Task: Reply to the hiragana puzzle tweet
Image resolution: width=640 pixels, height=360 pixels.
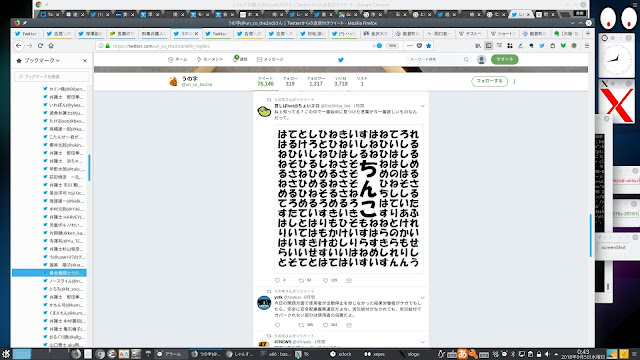Action: (x=278, y=280)
